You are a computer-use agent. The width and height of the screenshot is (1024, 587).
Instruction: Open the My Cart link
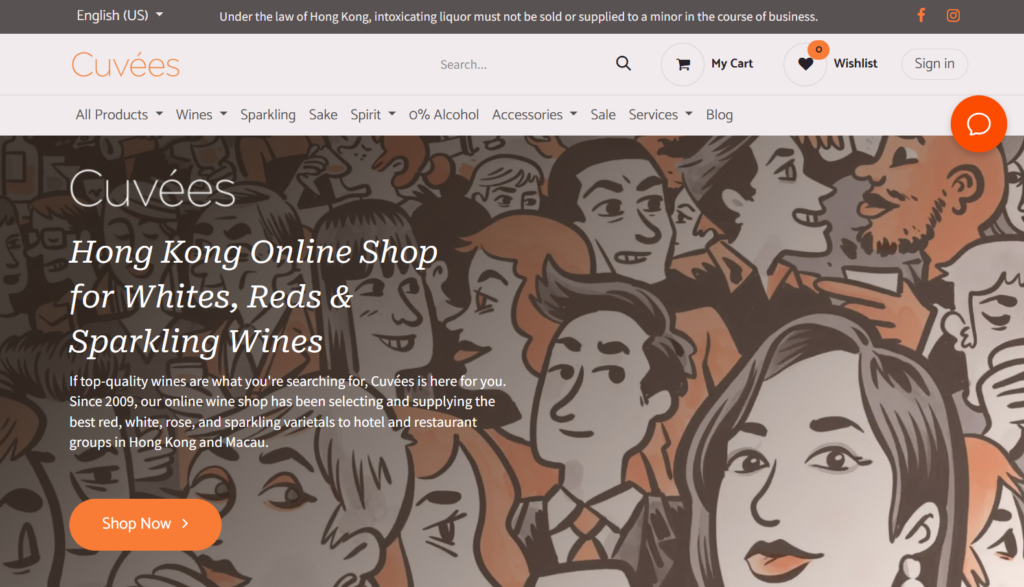[732, 63]
